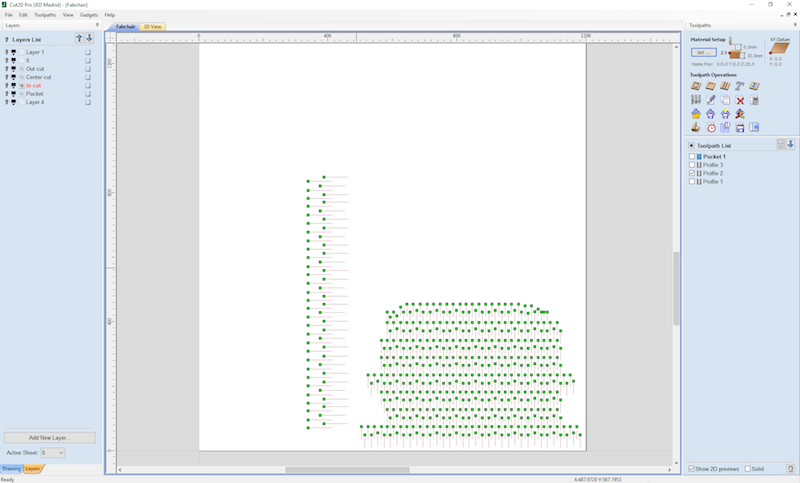Image resolution: width=800 pixels, height=483 pixels.
Task: Click the Set... material setup button
Action: (704, 53)
